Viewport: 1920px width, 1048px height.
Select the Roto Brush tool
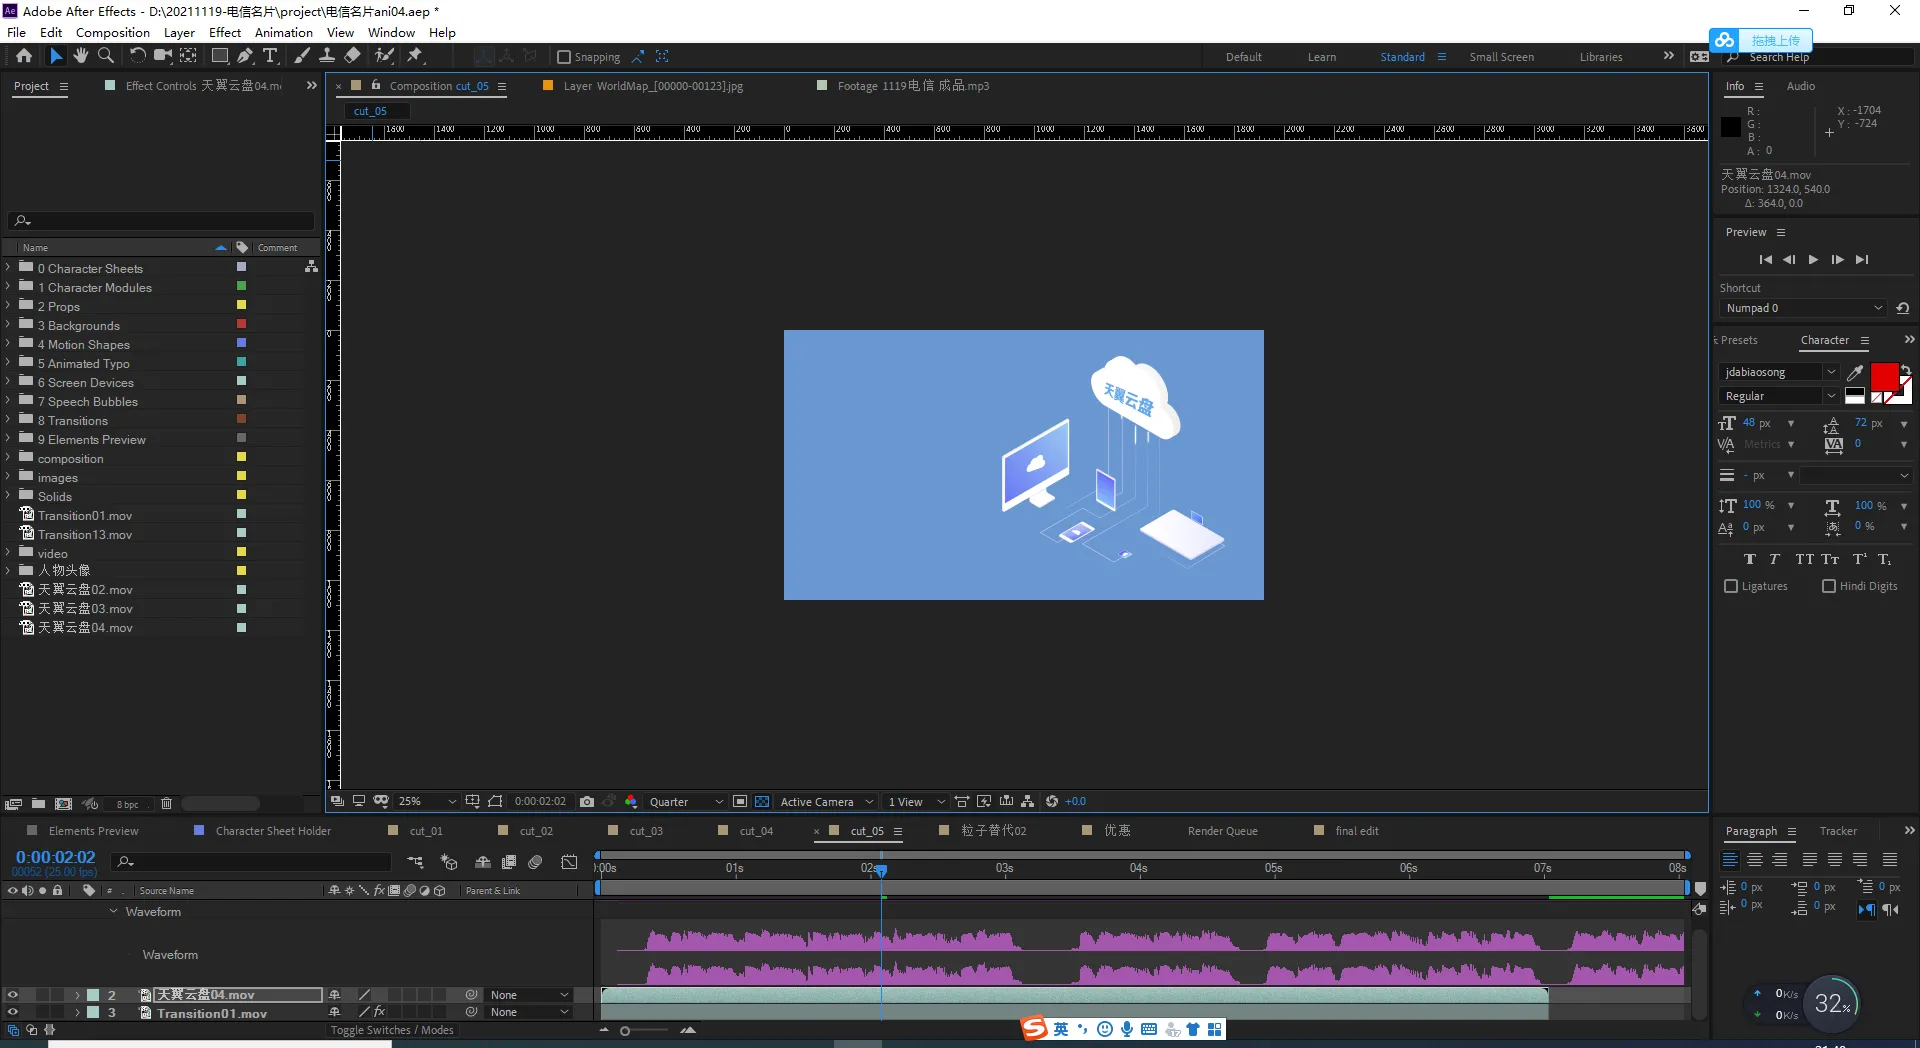pyautogui.click(x=384, y=56)
